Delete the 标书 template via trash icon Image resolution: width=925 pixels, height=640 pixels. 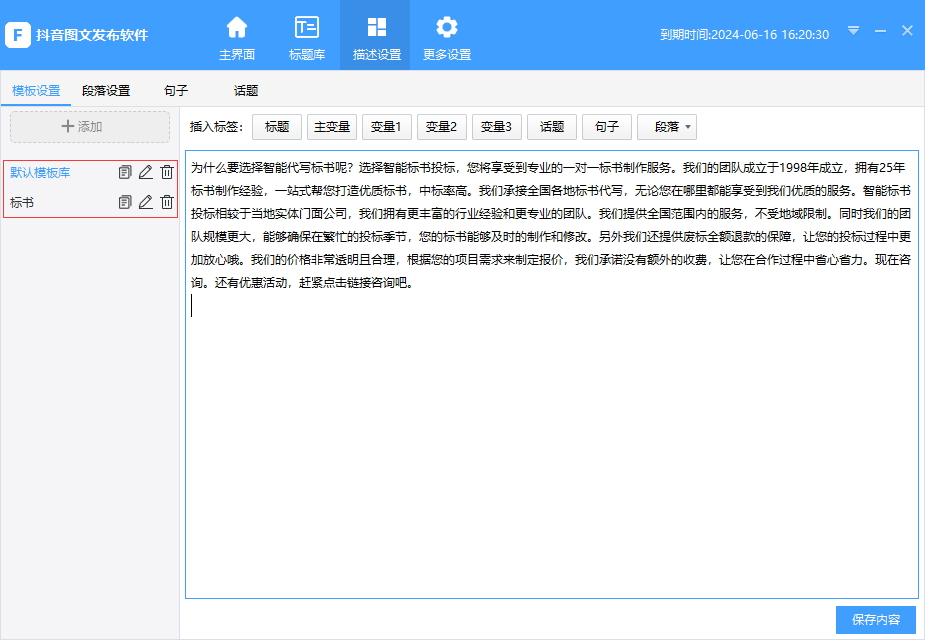(x=166, y=201)
